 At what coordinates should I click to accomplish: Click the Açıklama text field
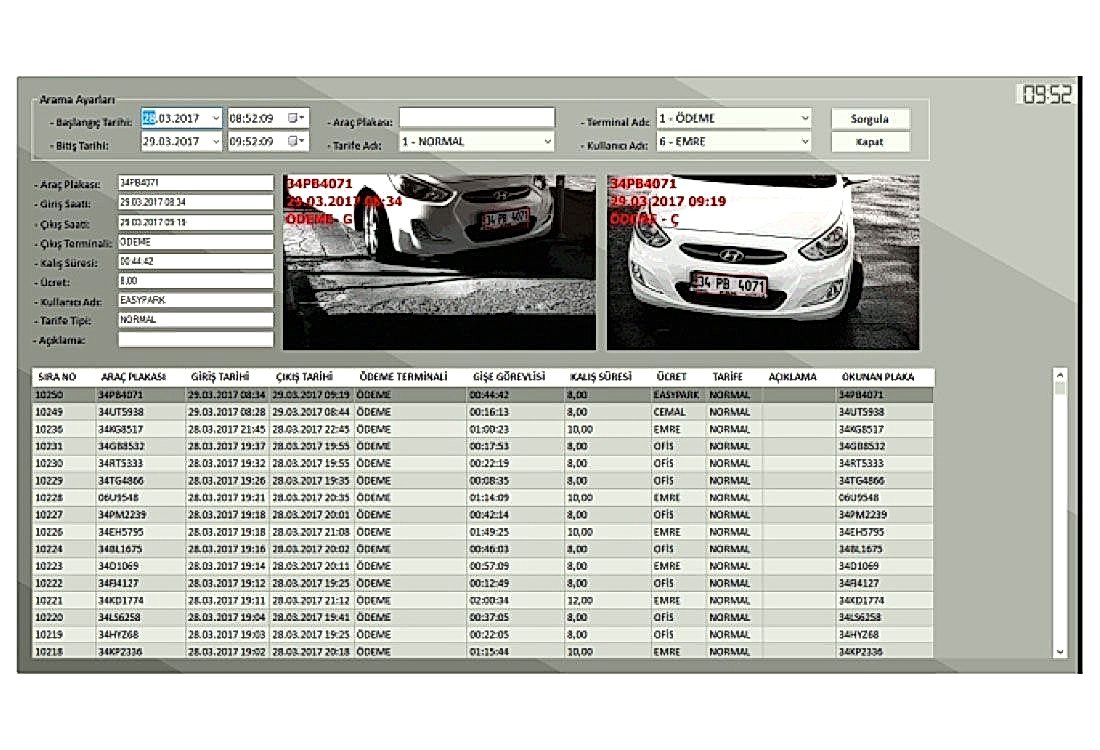pyautogui.click(x=196, y=340)
